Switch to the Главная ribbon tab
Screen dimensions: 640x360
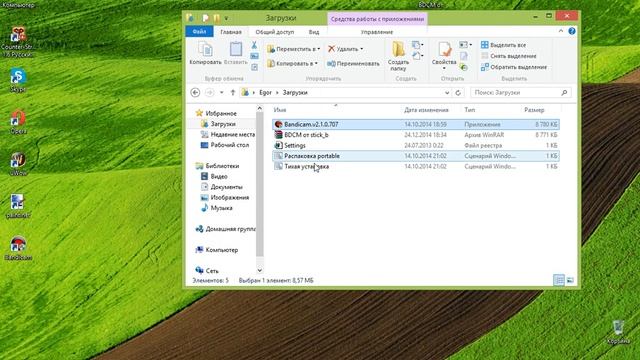pyautogui.click(x=231, y=32)
